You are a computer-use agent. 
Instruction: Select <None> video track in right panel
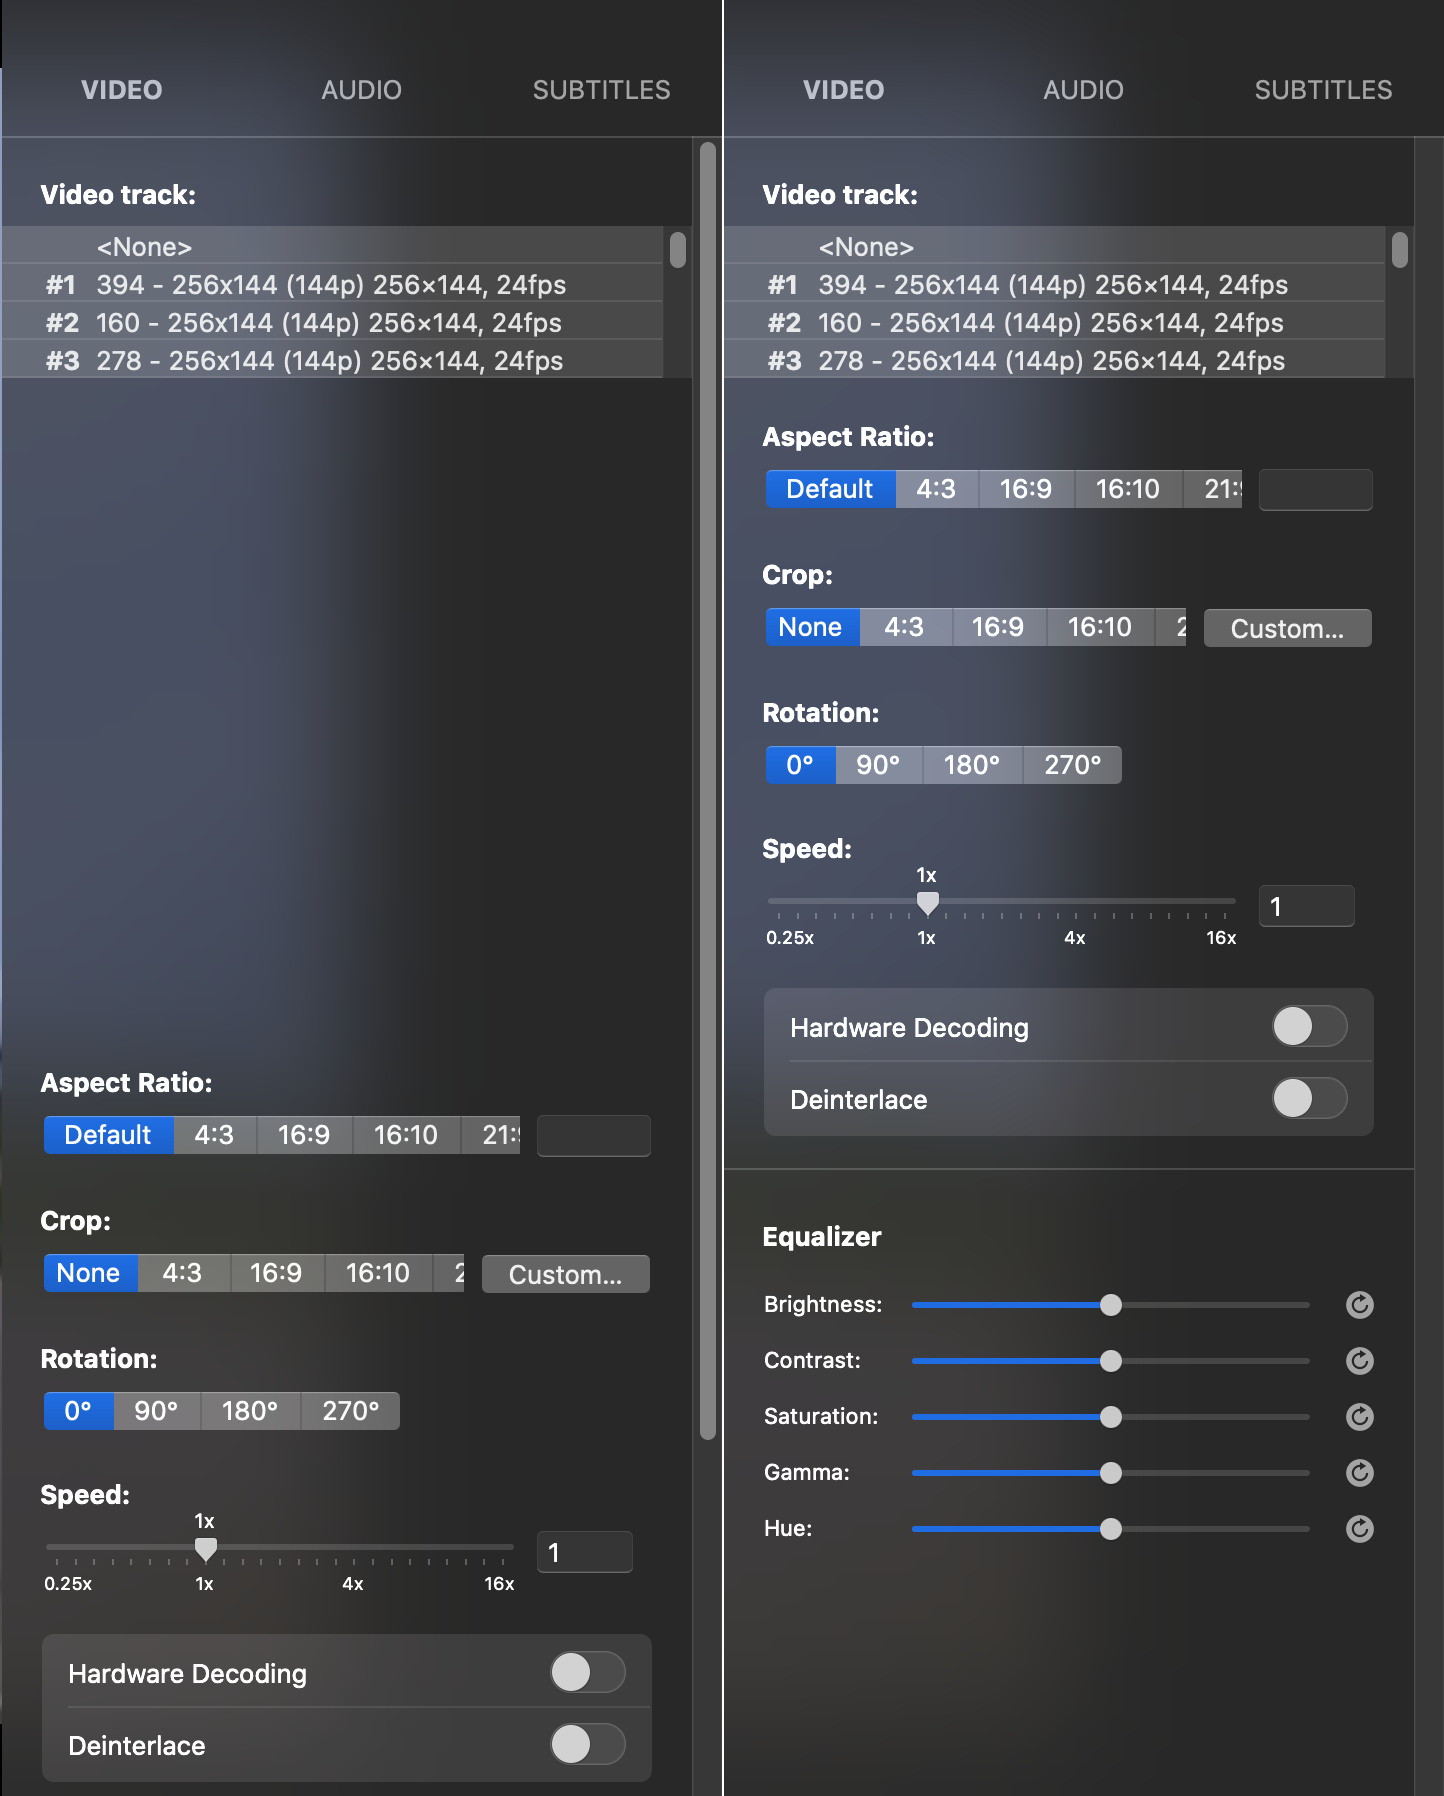[x=1055, y=246]
